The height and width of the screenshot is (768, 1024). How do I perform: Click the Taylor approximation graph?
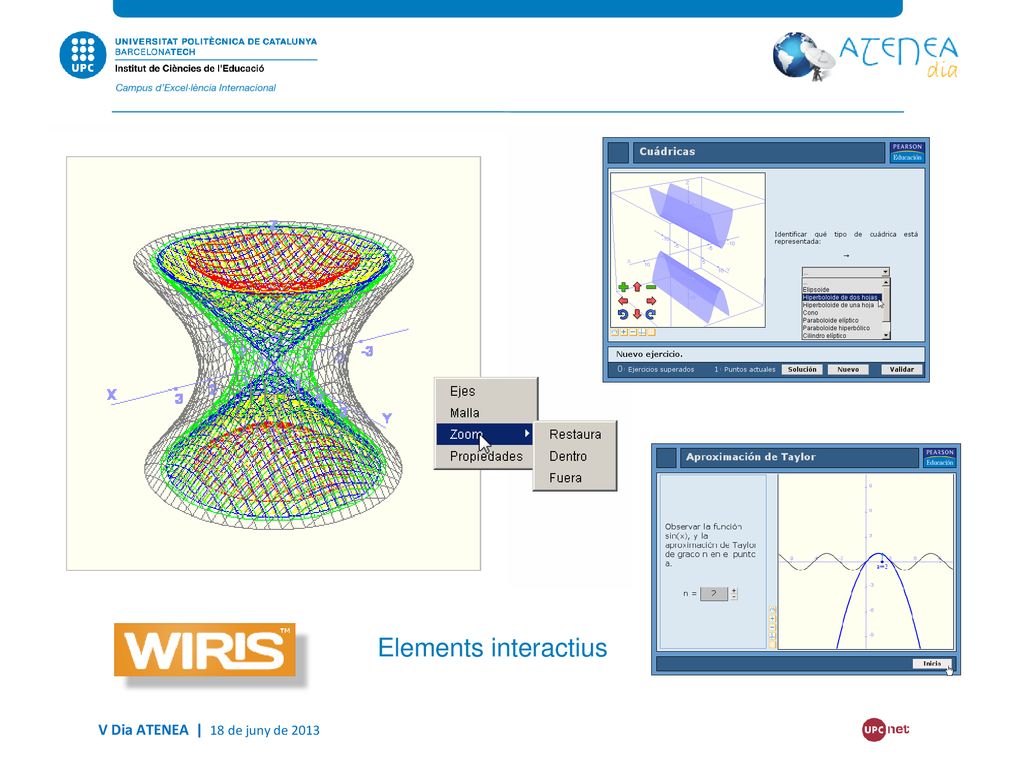coord(866,561)
